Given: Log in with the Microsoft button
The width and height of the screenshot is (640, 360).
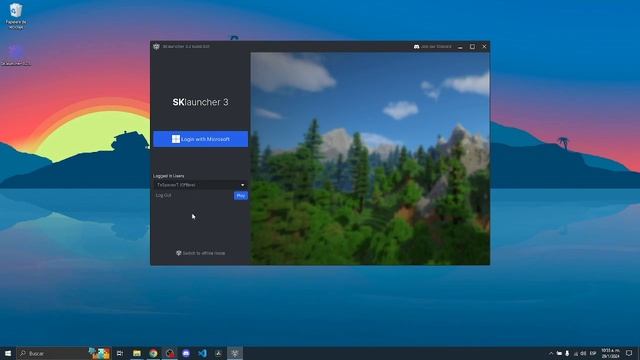Looking at the screenshot, I should click(x=200, y=139).
